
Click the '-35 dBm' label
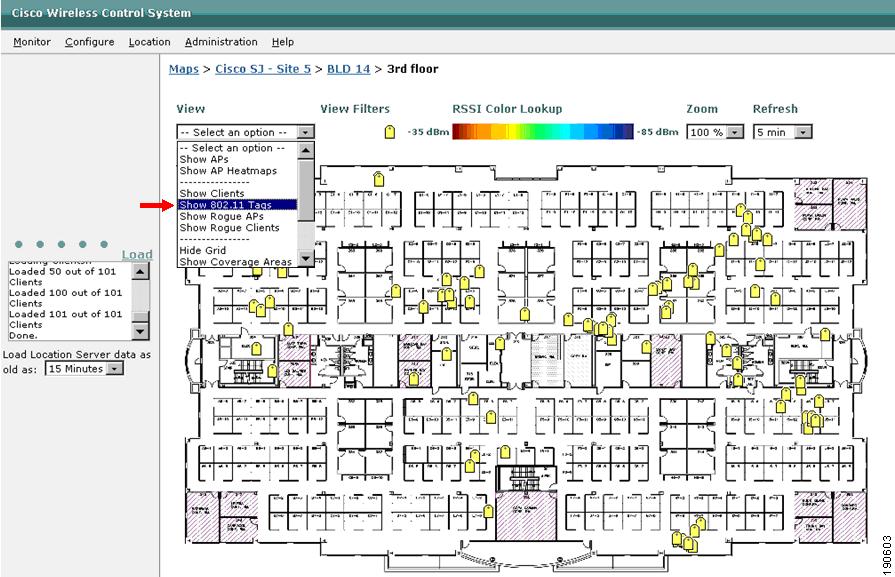pyautogui.click(x=428, y=132)
